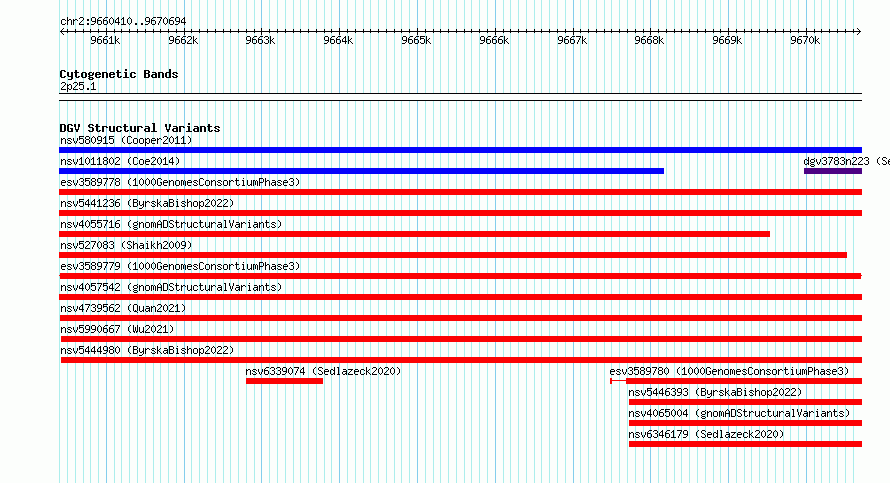This screenshot has height=483, width=890.
Task: Select the red nsv4057542 feature bar
Action: pos(460,297)
